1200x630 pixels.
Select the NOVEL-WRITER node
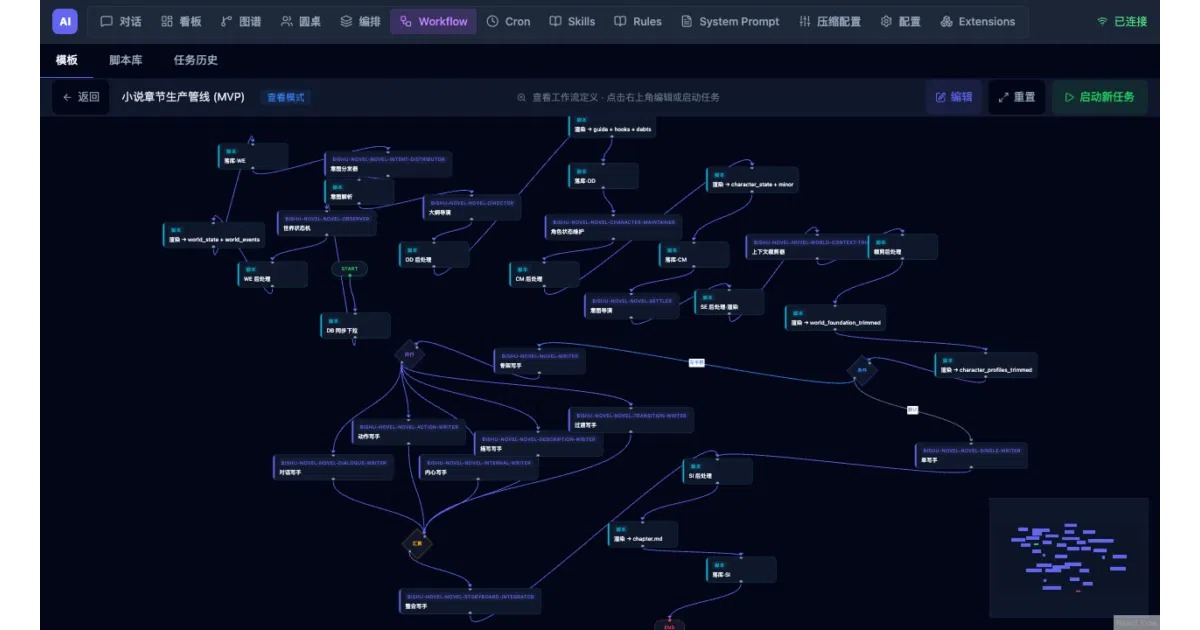tap(540, 361)
